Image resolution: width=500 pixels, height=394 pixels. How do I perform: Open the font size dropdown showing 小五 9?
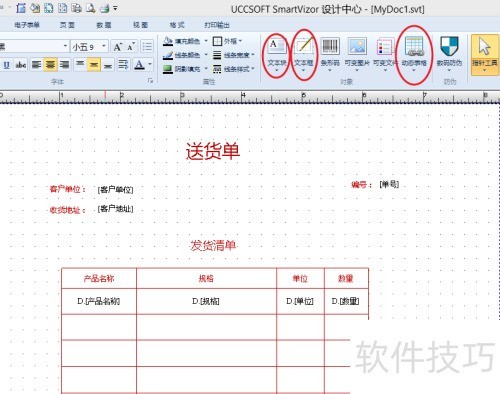89,46
